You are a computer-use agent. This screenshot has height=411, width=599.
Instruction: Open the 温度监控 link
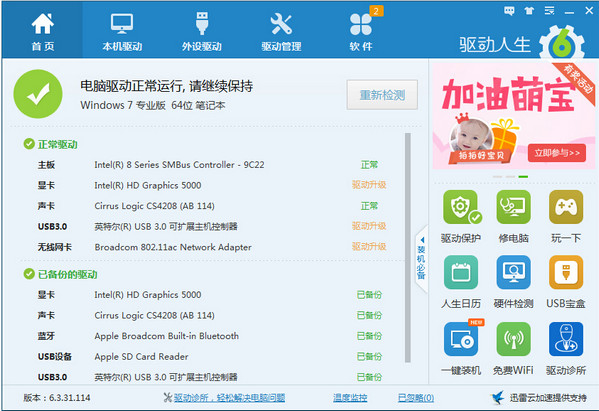[350, 398]
